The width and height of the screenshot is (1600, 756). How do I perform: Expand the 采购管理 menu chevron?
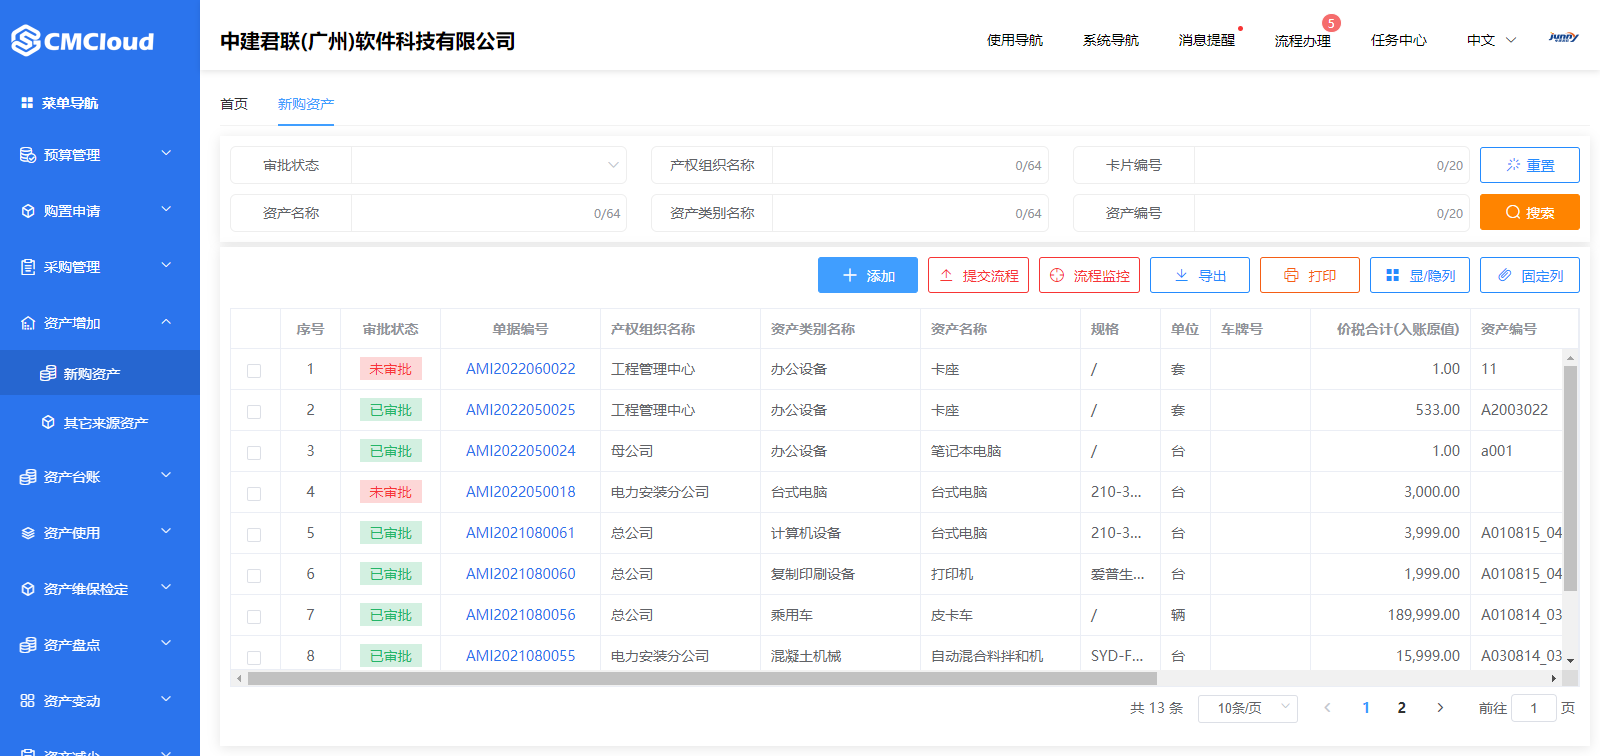166,265
